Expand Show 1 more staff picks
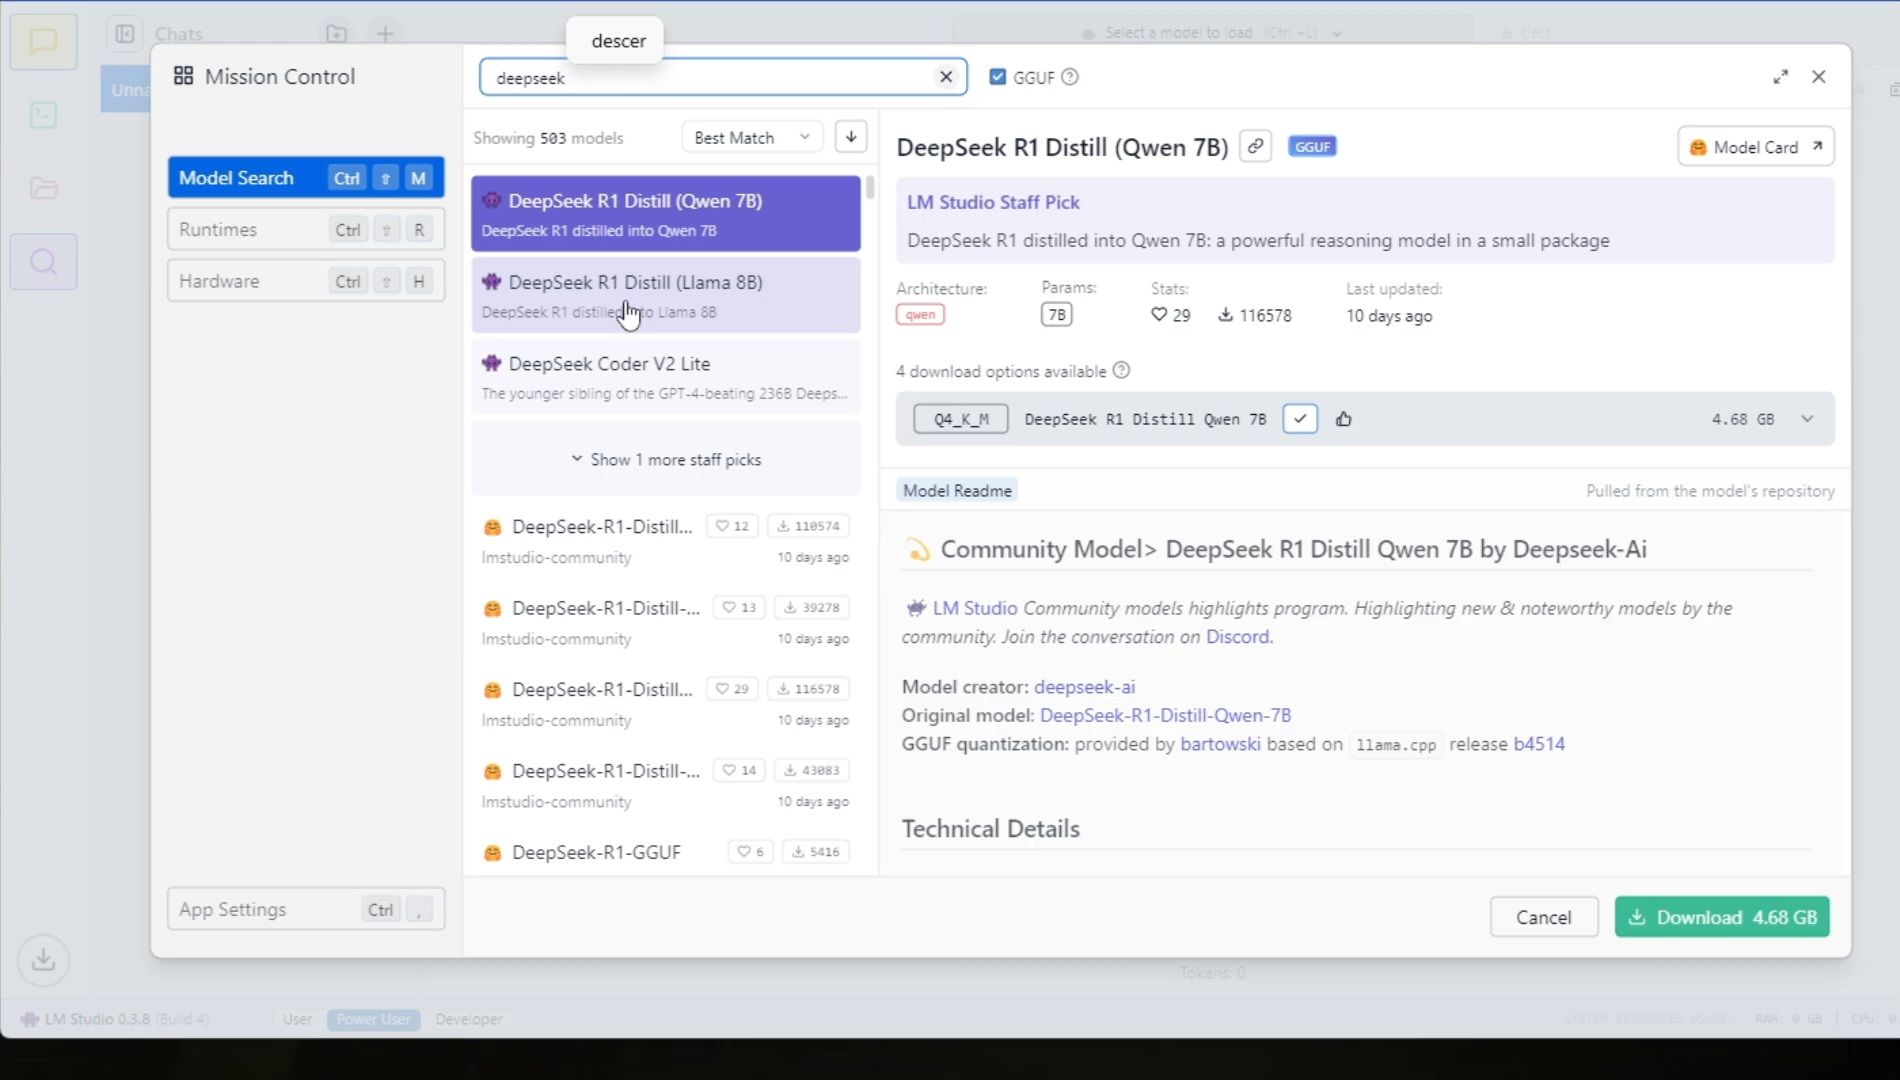The height and width of the screenshot is (1080, 1900). tap(666, 459)
